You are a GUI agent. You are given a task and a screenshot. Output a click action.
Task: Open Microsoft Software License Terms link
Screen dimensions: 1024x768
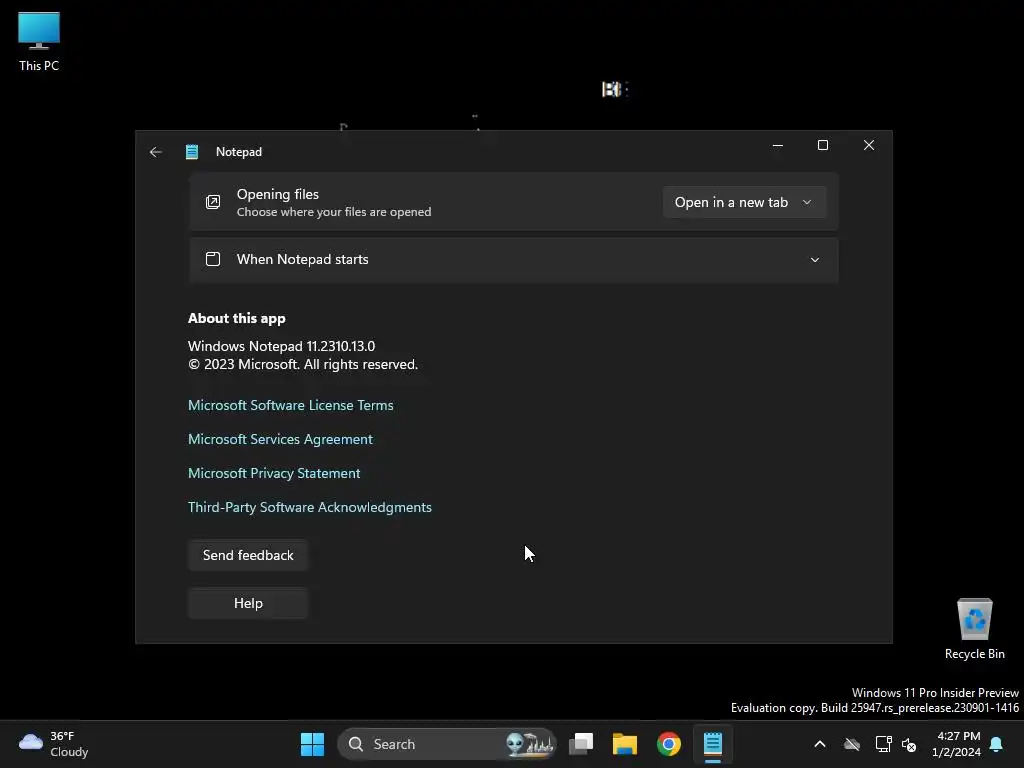[291, 406]
